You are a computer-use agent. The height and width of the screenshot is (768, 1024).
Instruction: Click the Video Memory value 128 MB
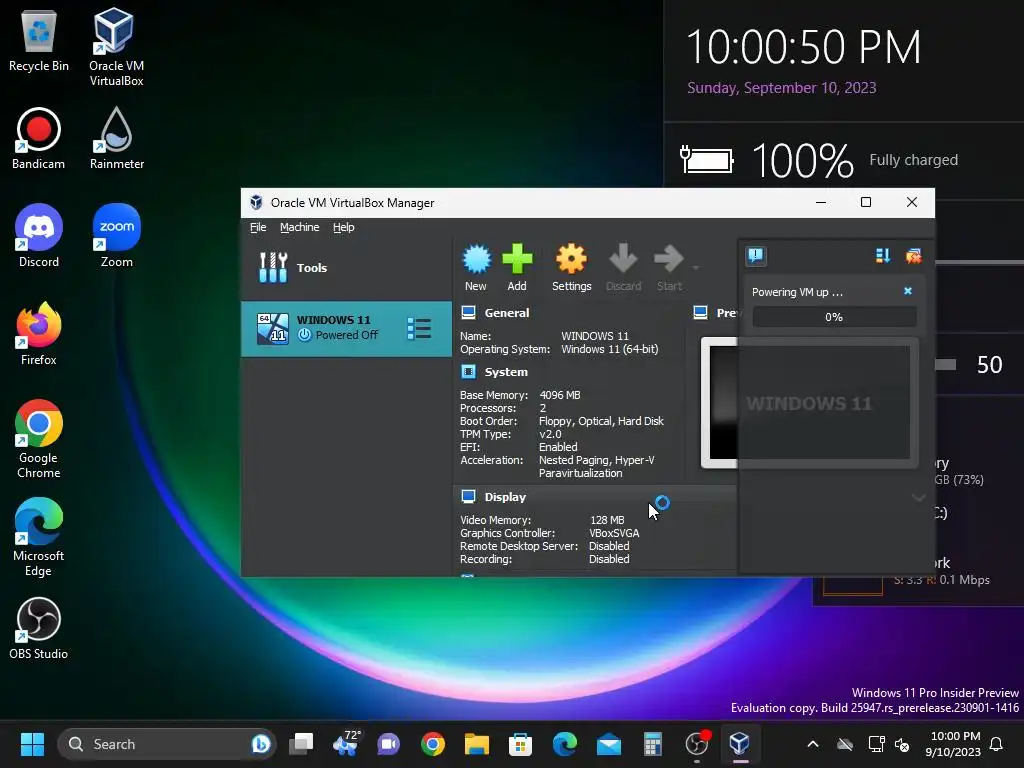coord(607,520)
